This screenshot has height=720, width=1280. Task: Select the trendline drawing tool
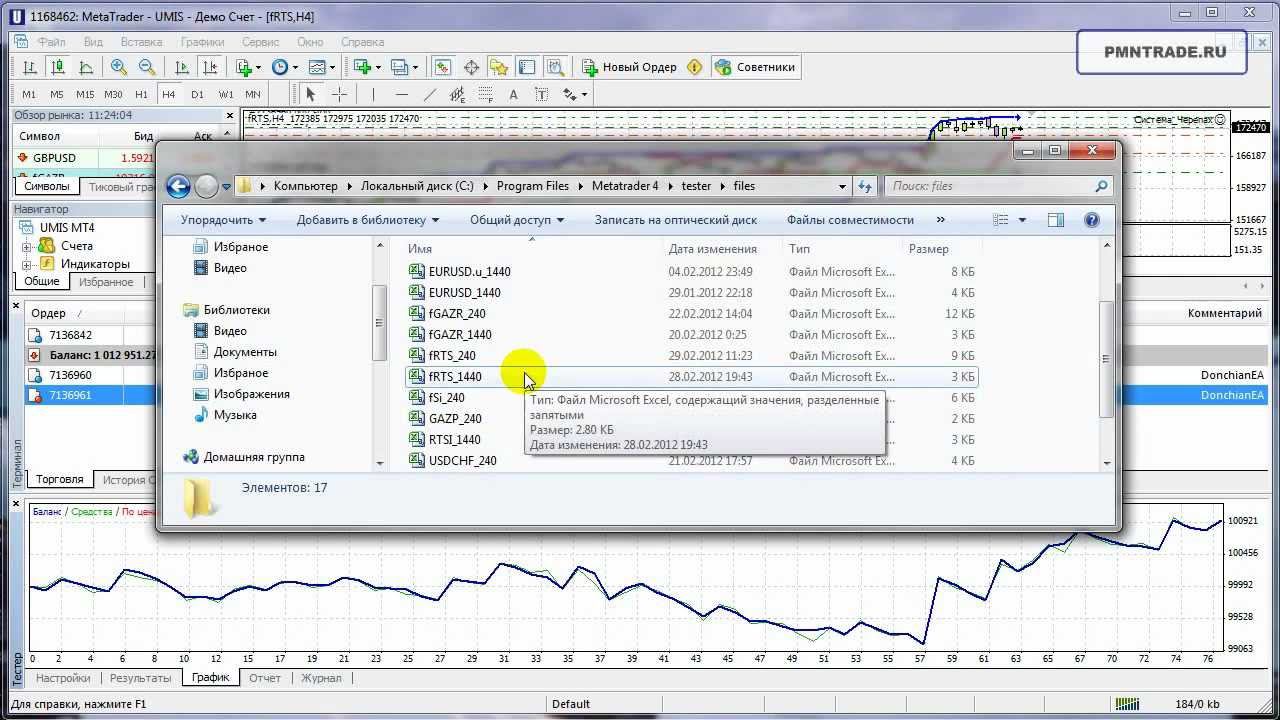pos(430,94)
